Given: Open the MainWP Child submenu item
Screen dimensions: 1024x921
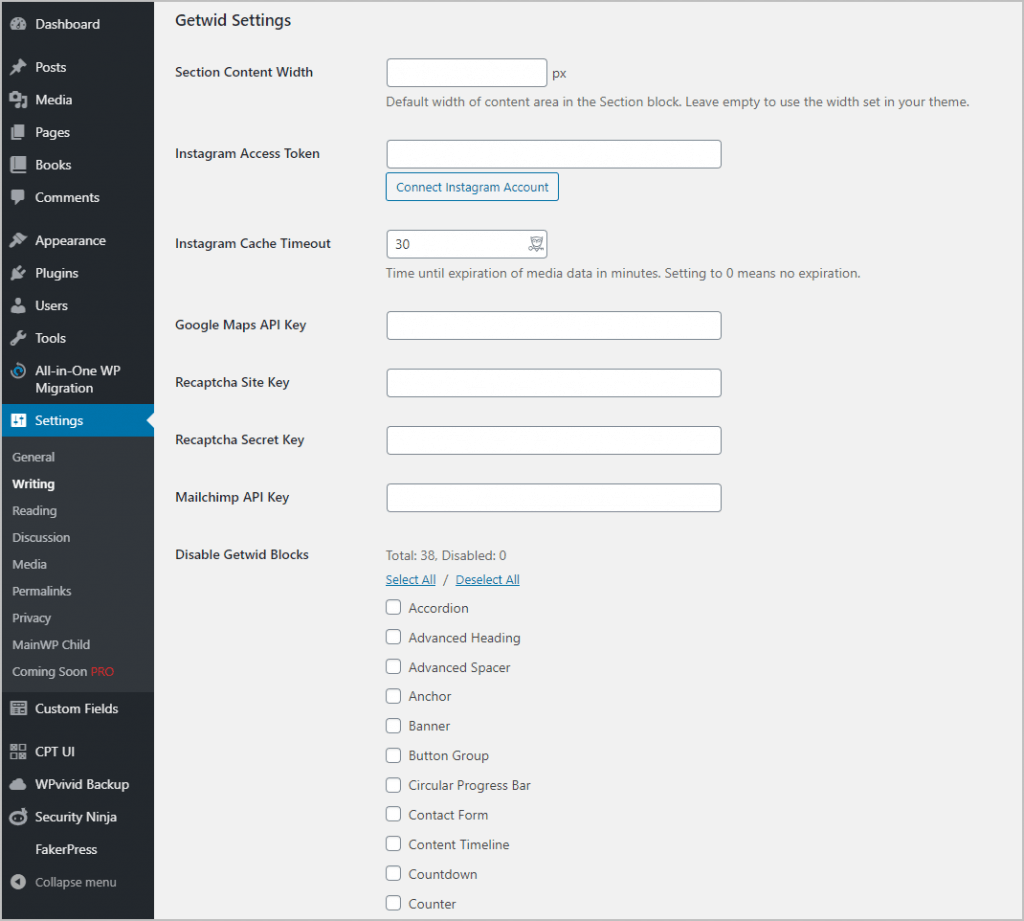Looking at the screenshot, I should [x=51, y=645].
